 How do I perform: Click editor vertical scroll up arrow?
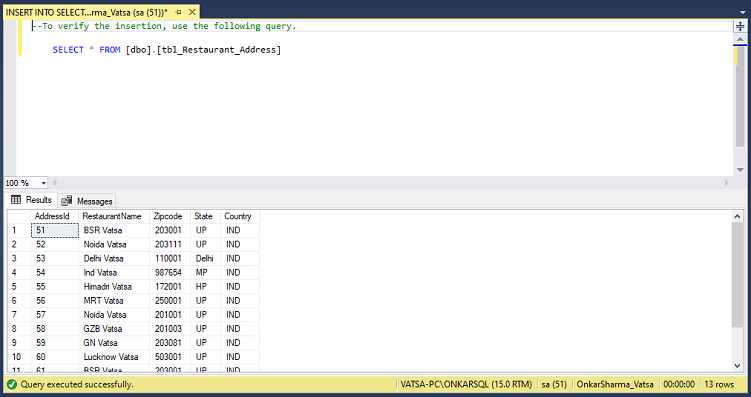740,39
